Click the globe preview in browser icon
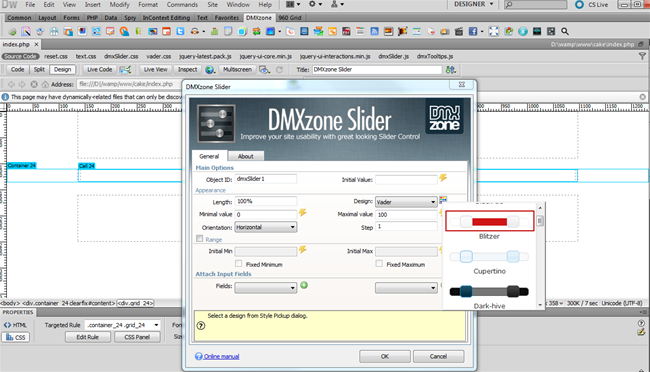The height and width of the screenshot is (372, 650). 210,70
